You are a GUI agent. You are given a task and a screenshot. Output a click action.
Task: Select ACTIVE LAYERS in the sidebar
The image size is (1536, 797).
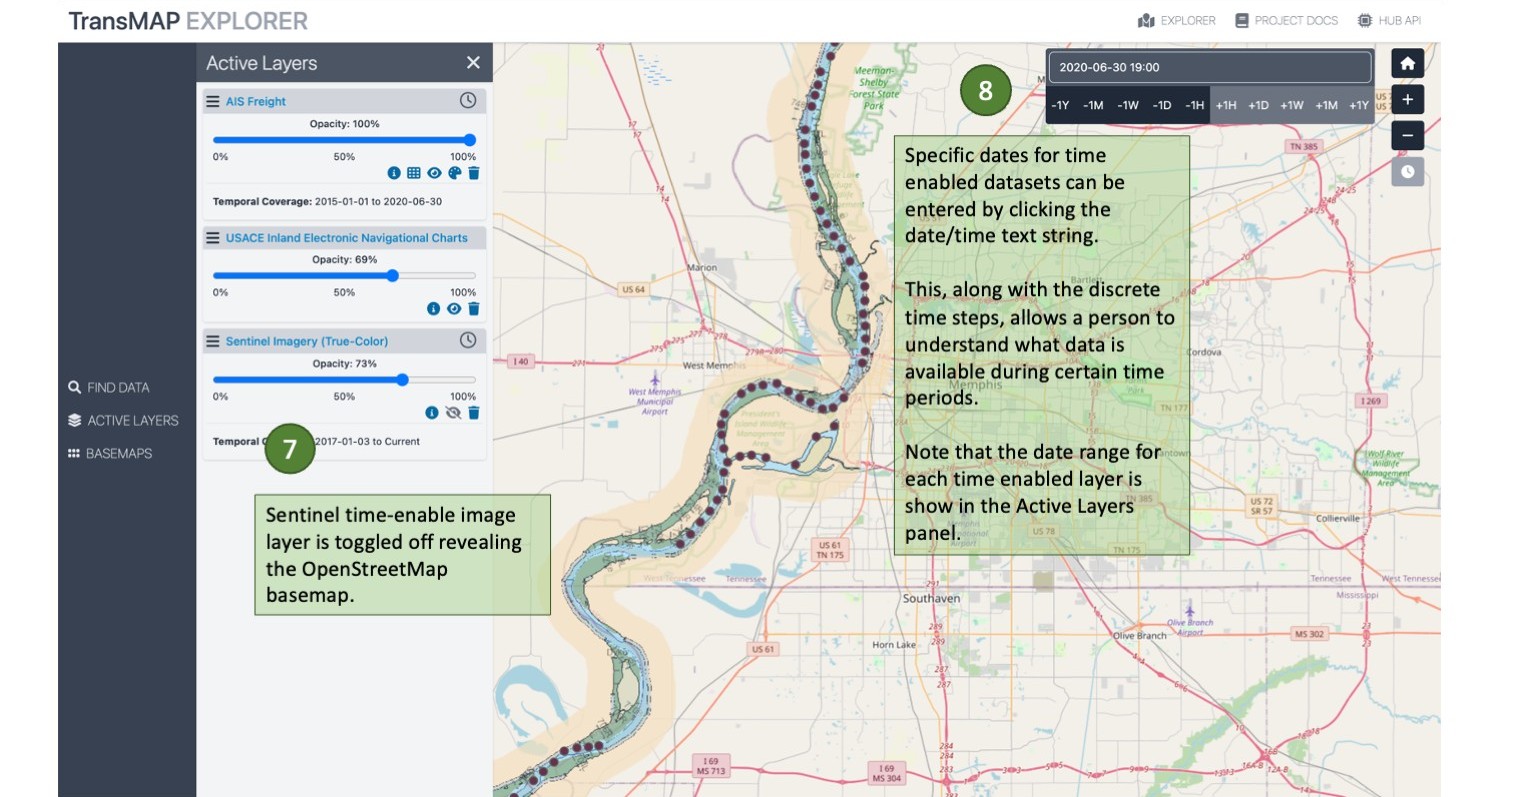(x=123, y=420)
